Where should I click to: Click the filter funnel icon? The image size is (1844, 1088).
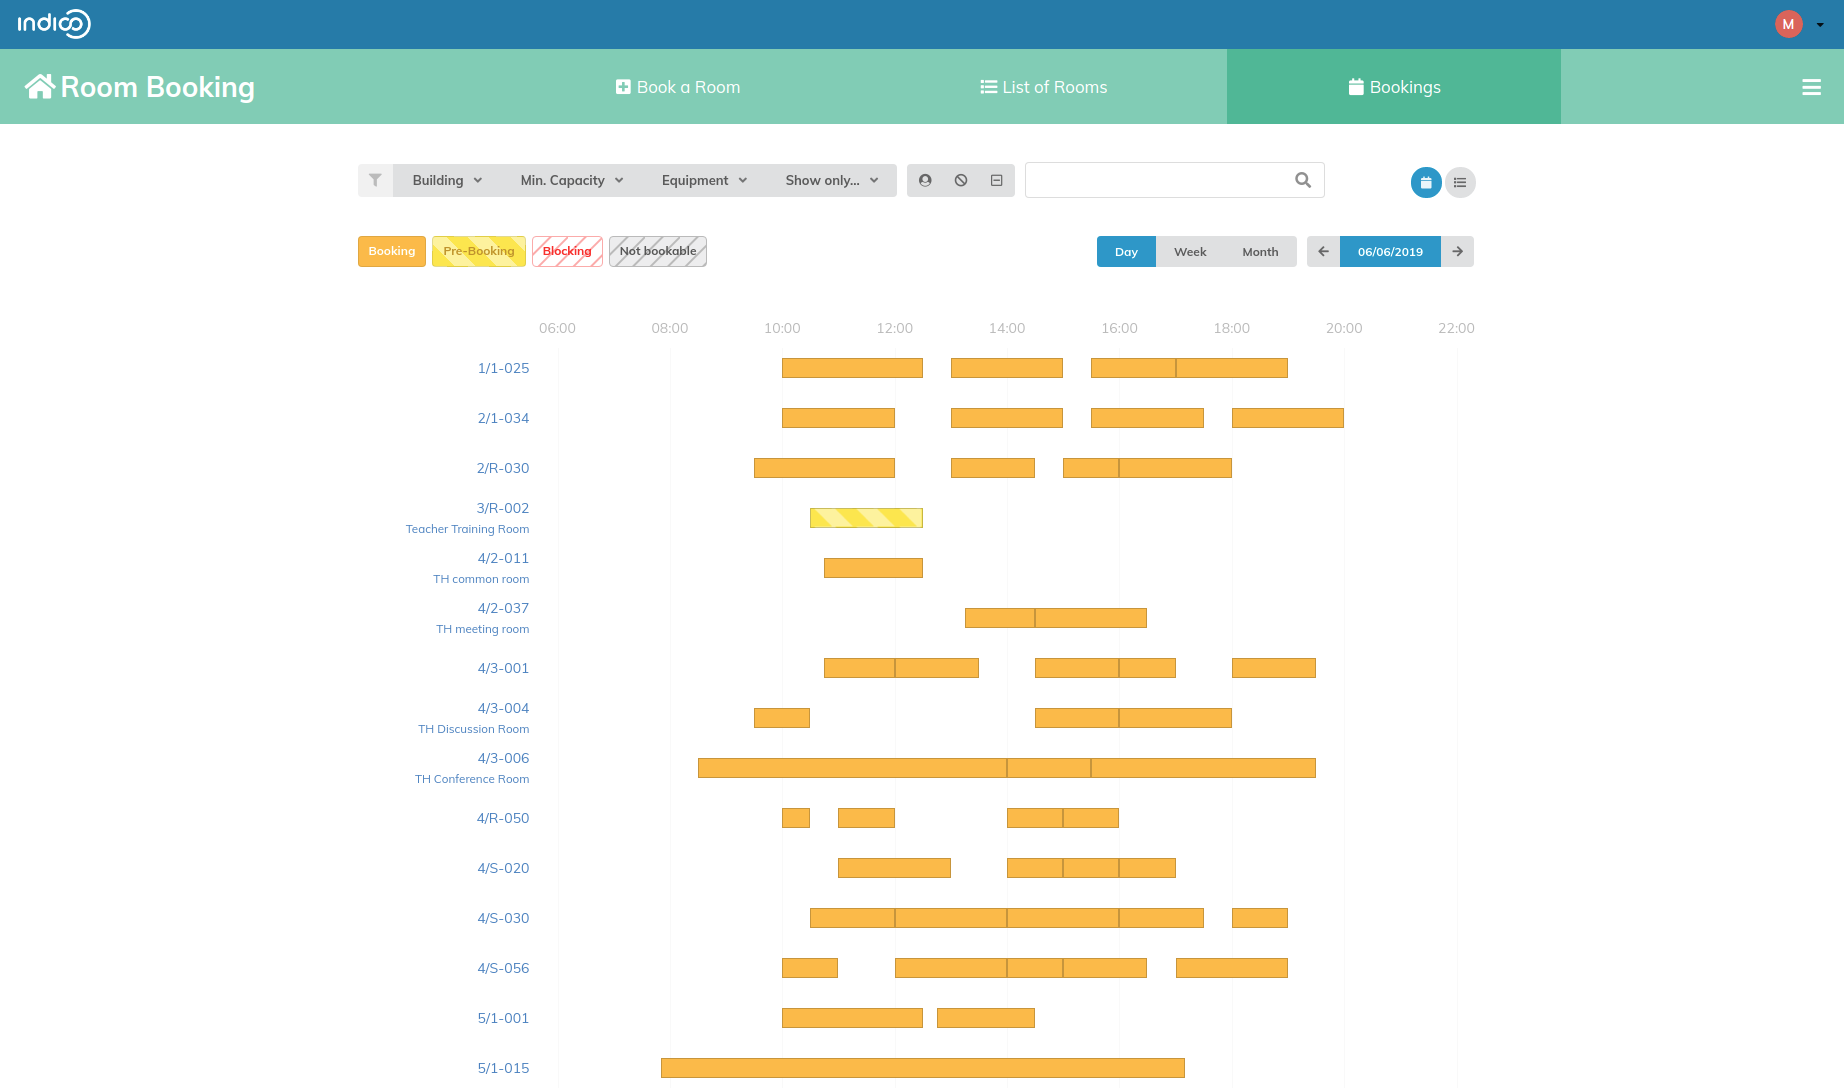(375, 180)
